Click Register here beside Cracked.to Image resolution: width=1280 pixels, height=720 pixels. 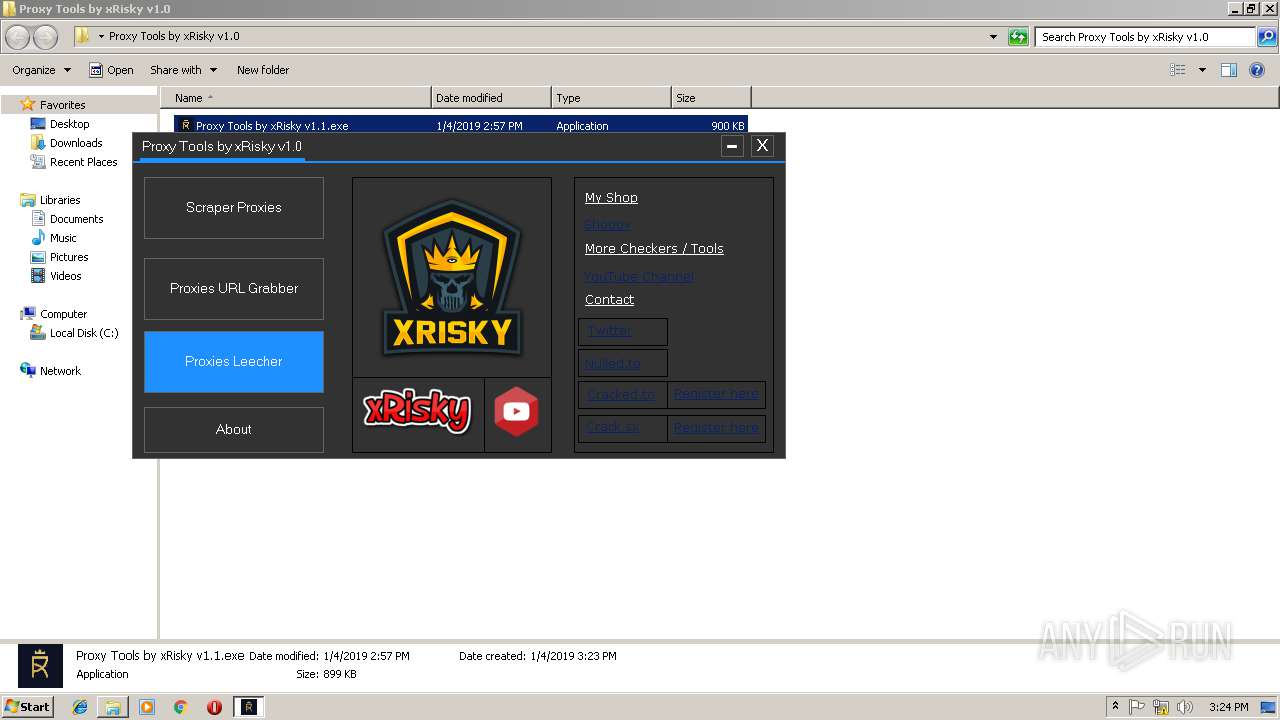pos(716,394)
